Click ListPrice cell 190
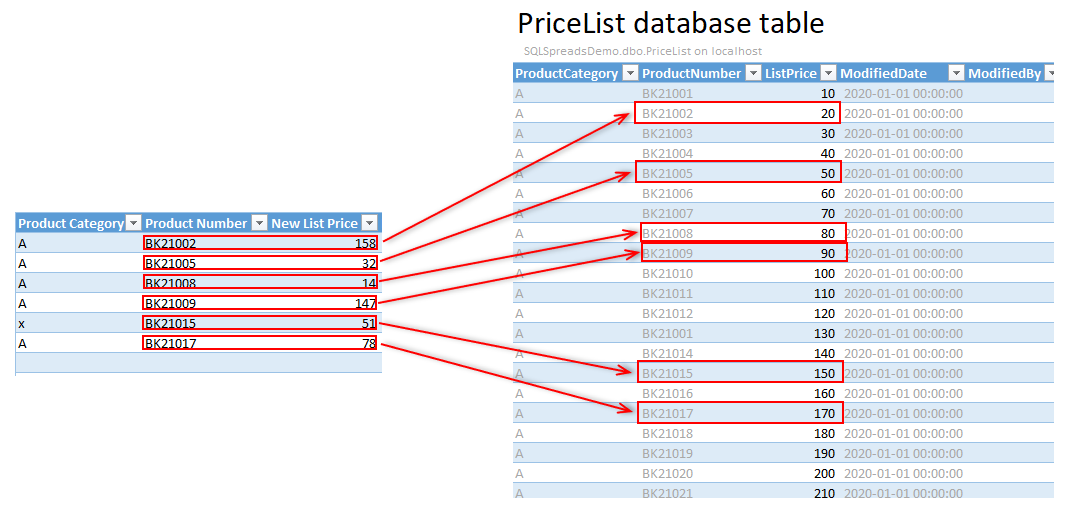Screen dimensions: 1071x513 [x=824, y=454]
